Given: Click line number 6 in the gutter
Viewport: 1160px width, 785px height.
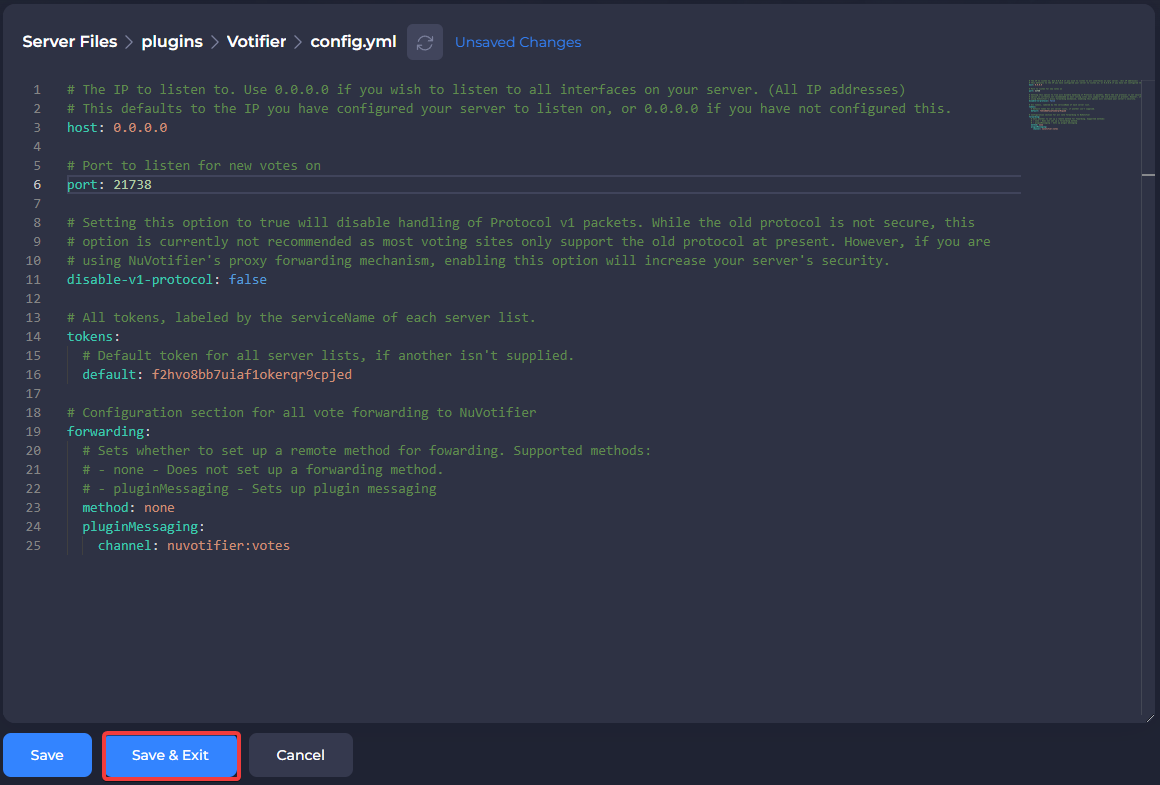Looking at the screenshot, I should pyautogui.click(x=37, y=184).
